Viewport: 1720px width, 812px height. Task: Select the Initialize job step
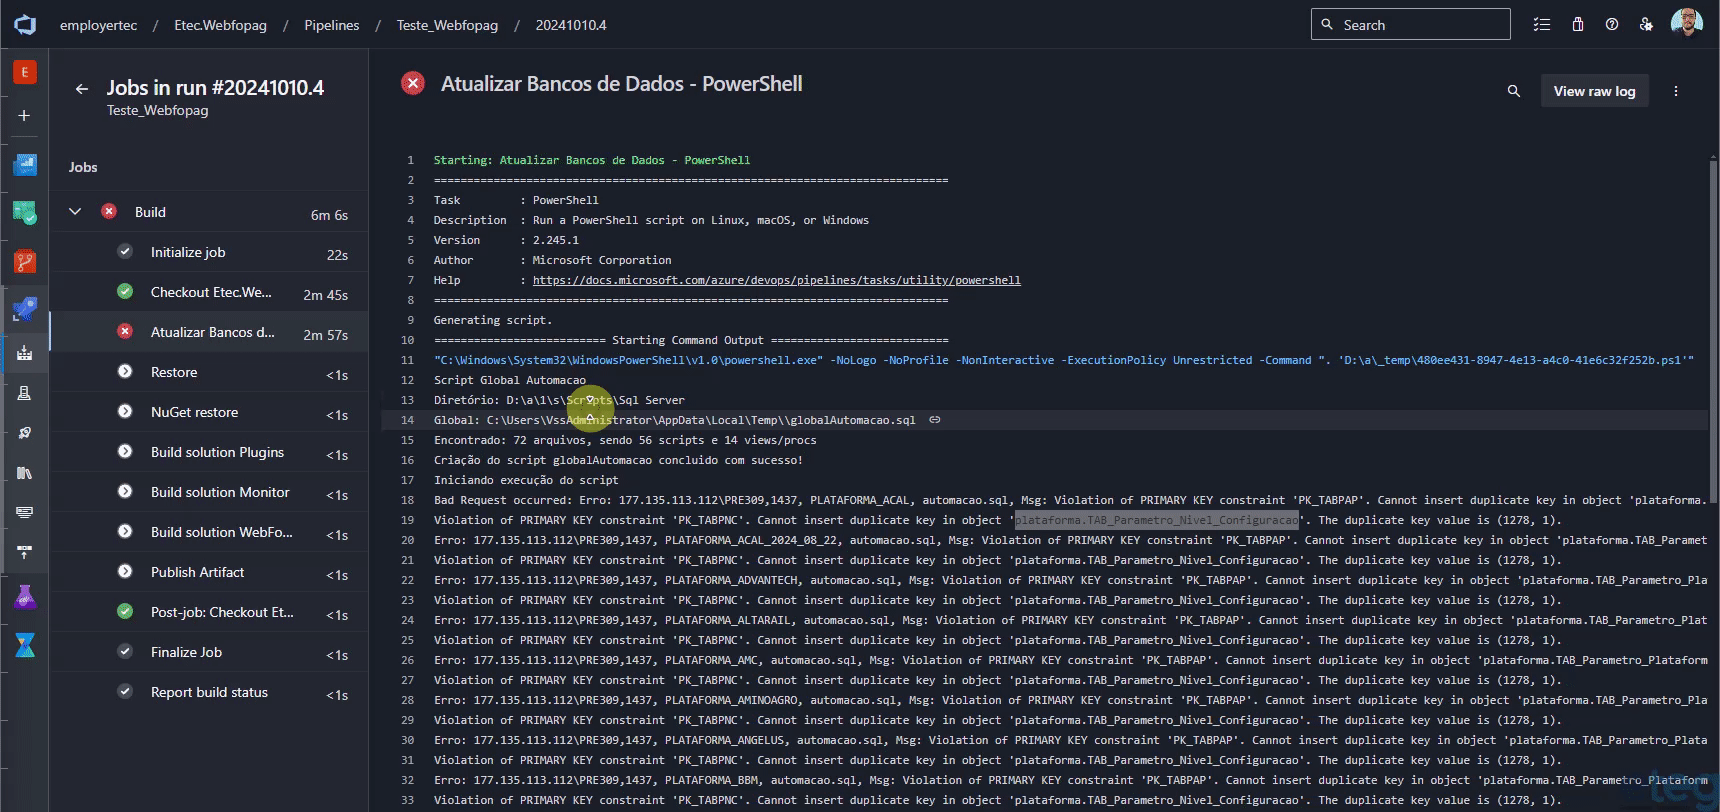210,252
